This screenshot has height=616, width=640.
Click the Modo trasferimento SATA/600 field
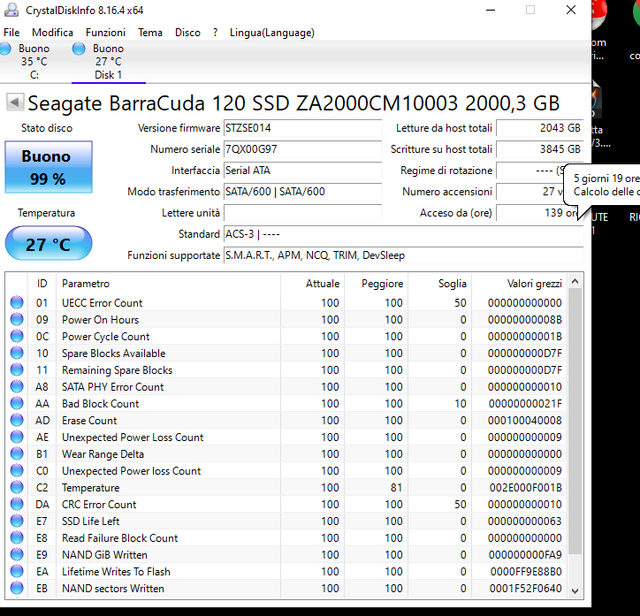[x=302, y=191]
